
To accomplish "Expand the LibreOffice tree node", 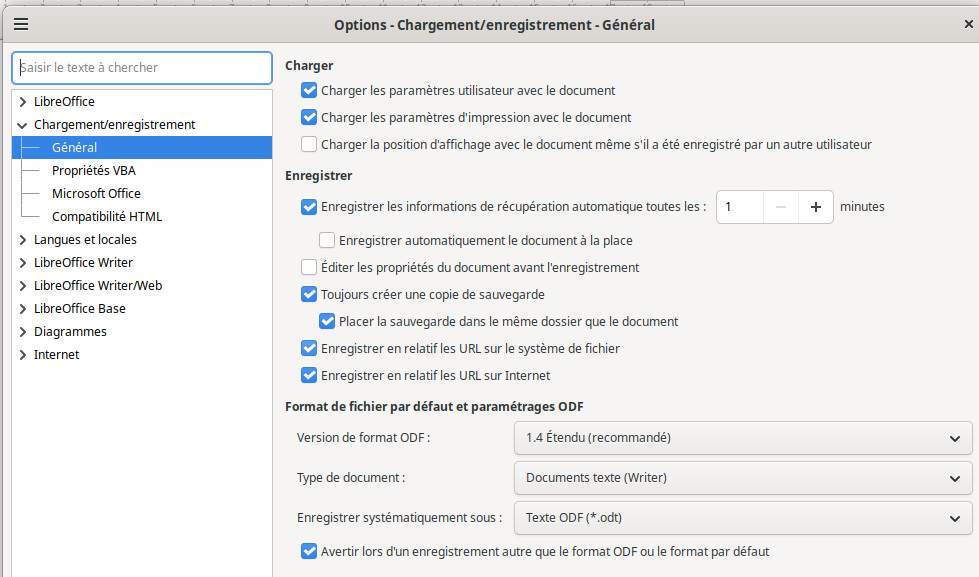I will point(23,102).
